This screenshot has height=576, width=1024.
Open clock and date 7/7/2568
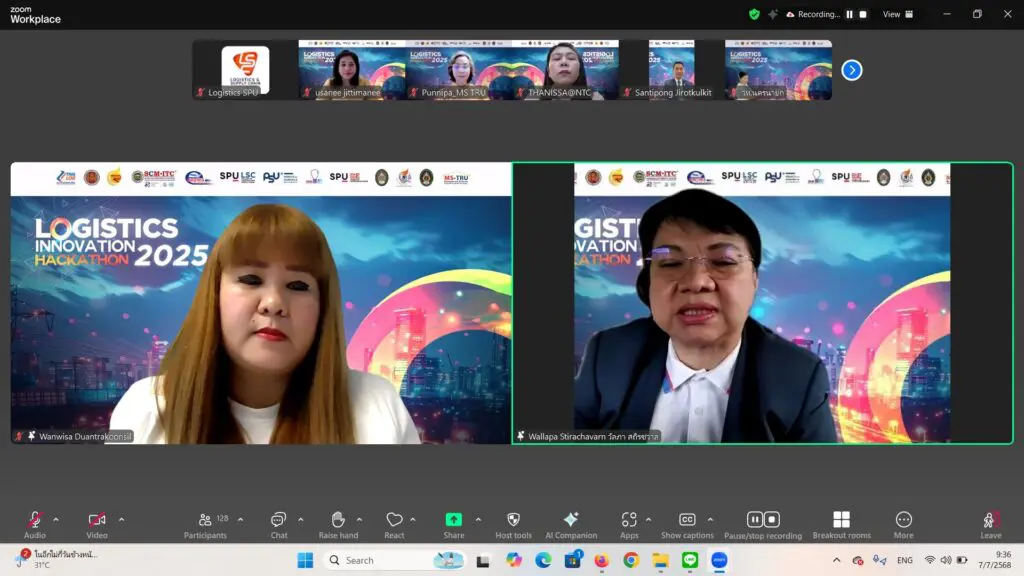[995, 560]
